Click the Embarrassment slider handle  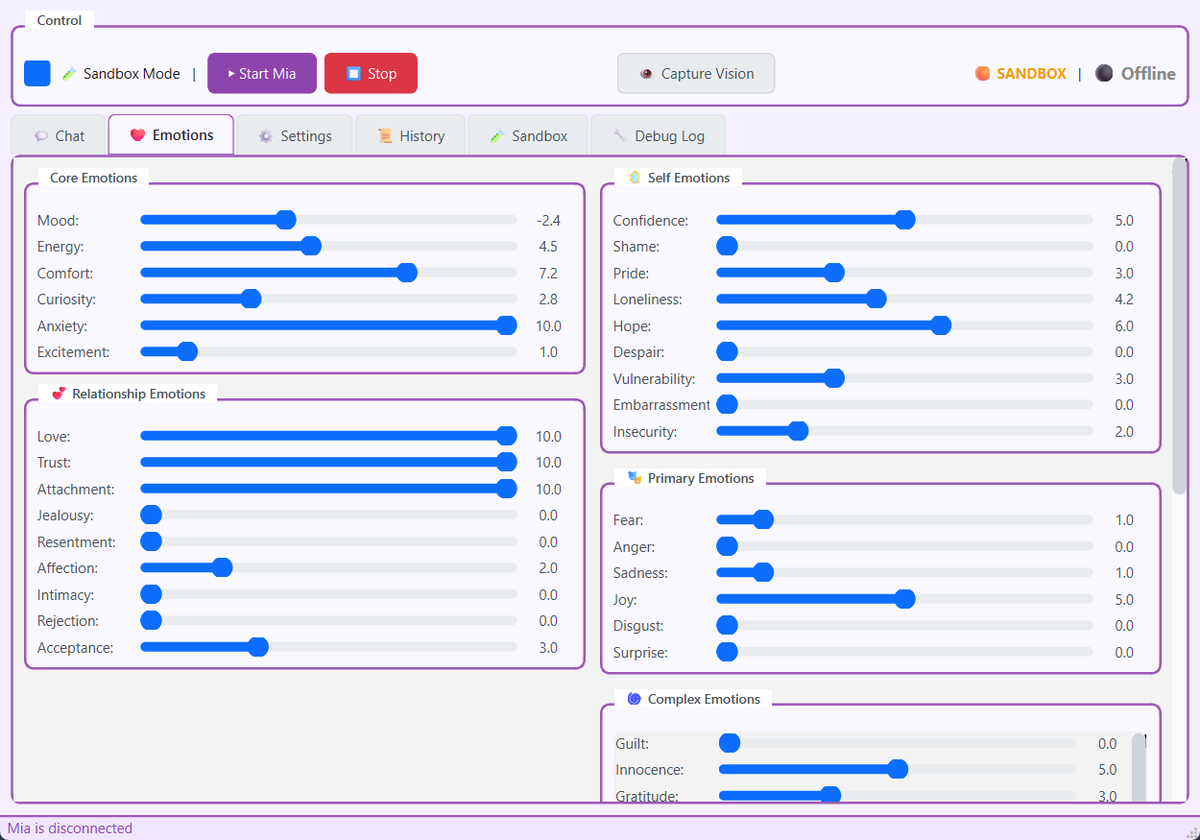pos(727,405)
